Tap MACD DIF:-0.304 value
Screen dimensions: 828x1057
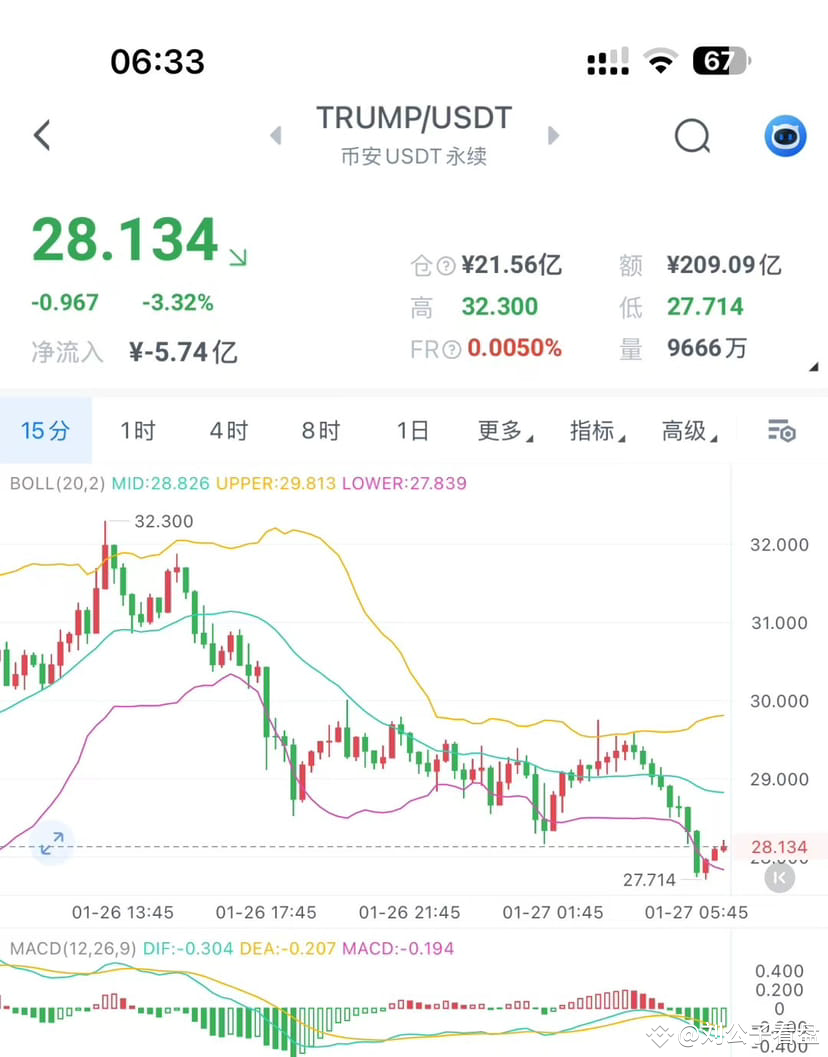coord(188,948)
